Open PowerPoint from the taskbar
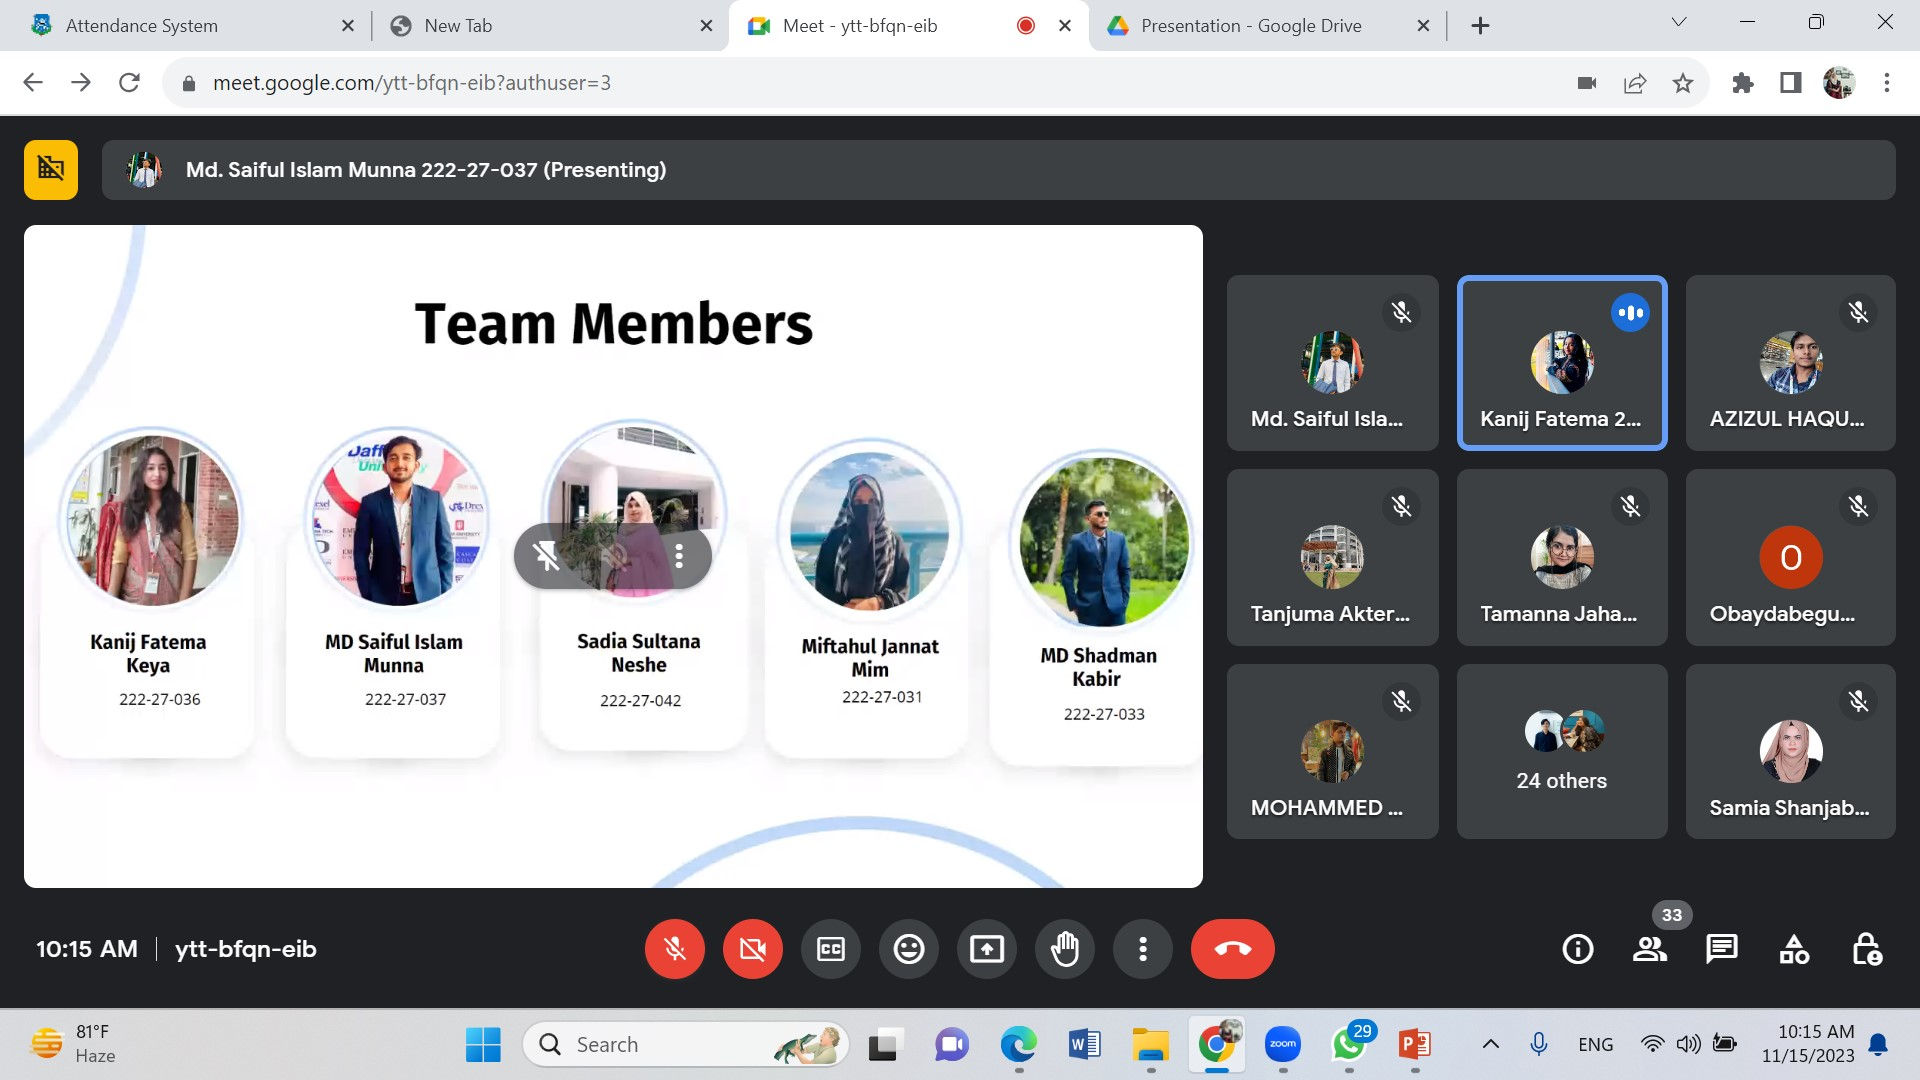This screenshot has width=1920, height=1080. [1415, 1045]
